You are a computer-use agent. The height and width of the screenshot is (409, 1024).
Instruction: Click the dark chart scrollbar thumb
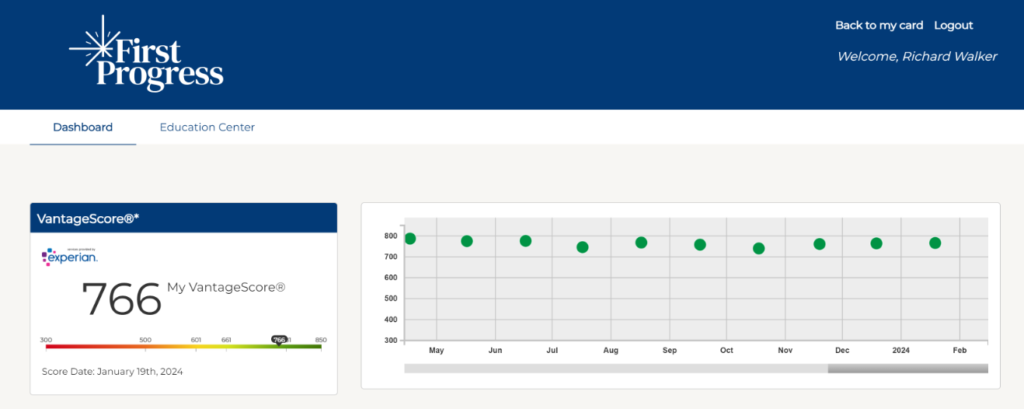click(907, 369)
